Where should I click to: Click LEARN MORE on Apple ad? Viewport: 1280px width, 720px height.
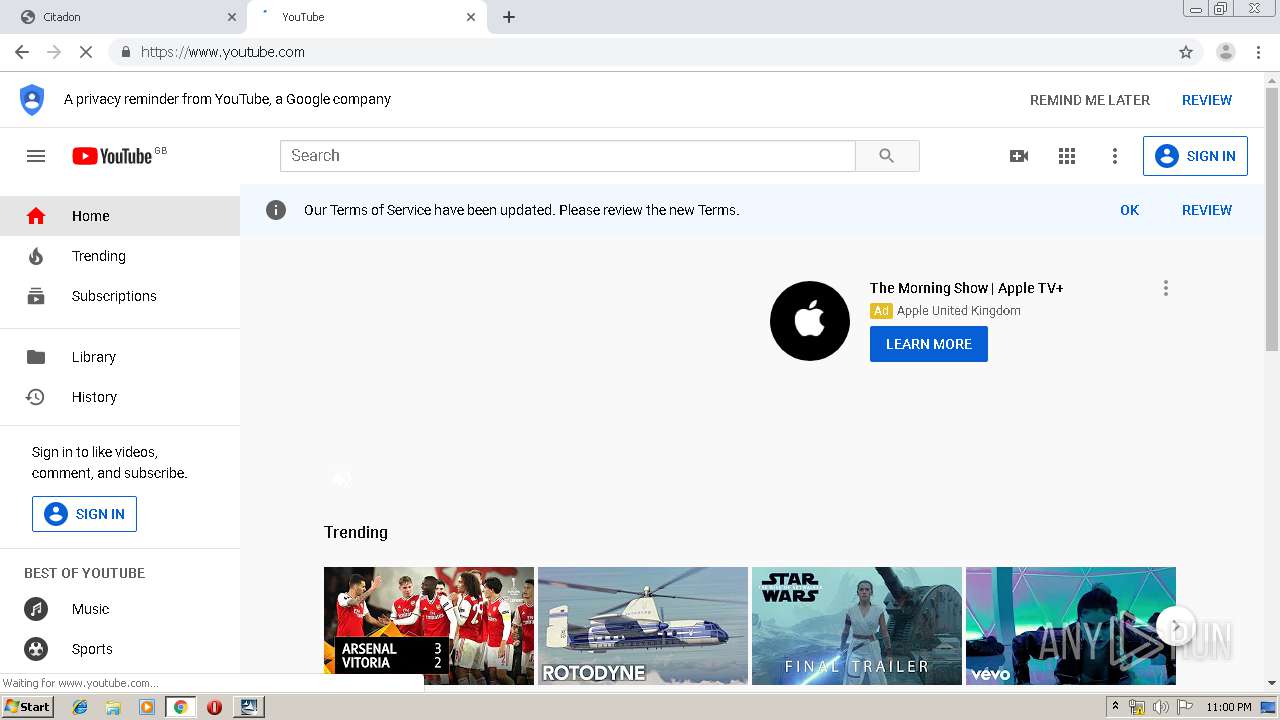point(929,344)
